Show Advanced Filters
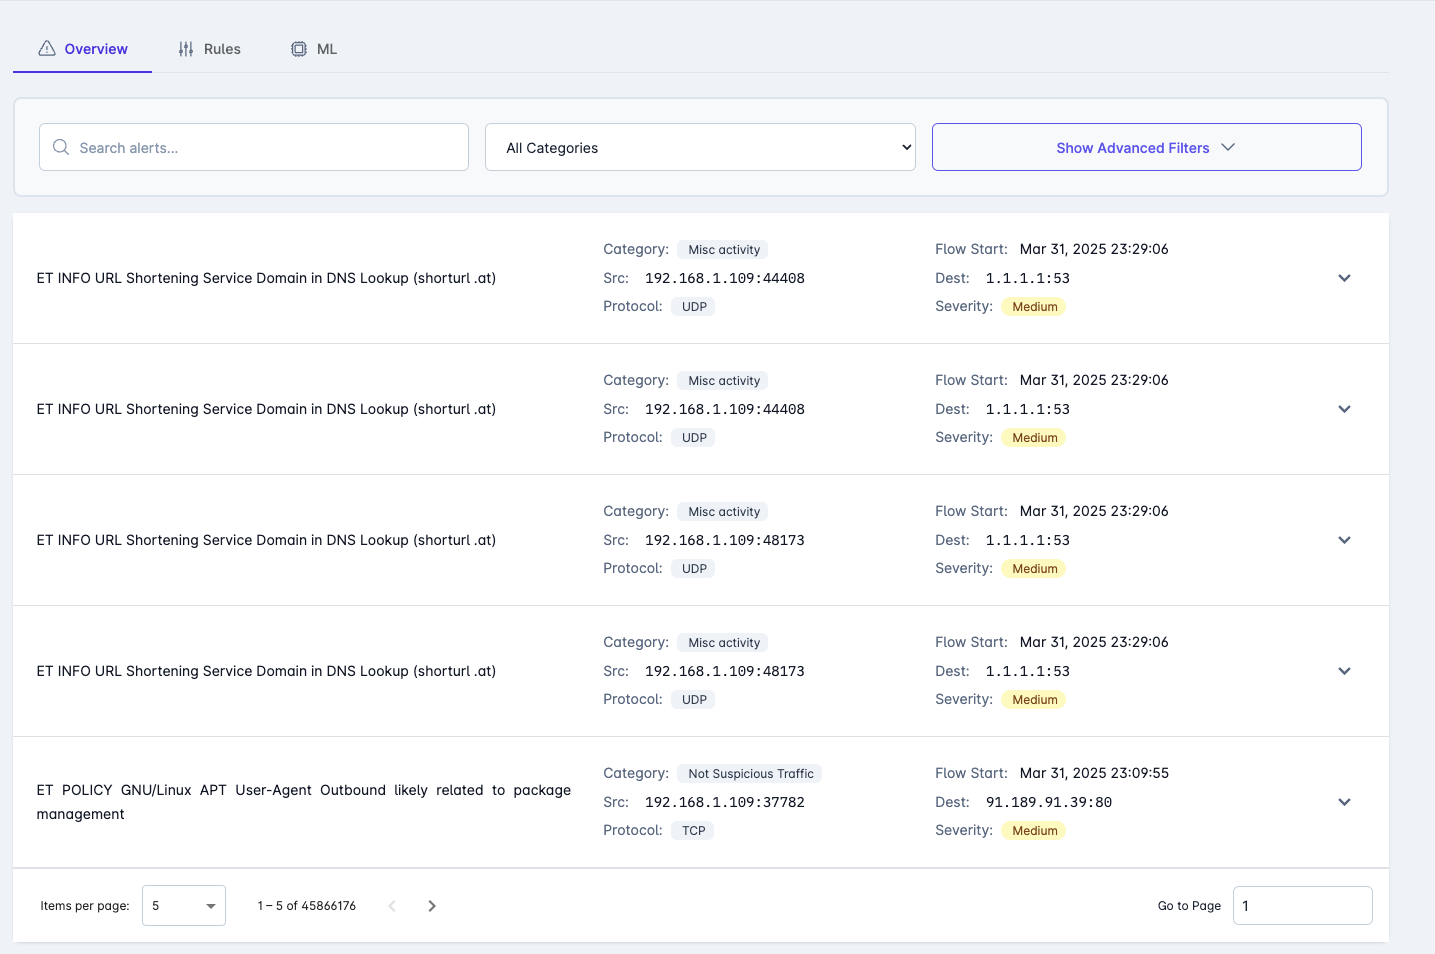 (1146, 147)
